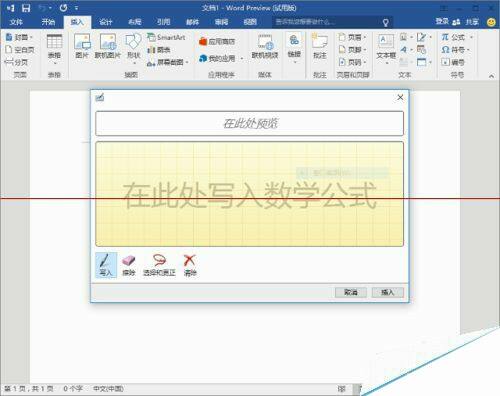Click the 图表 (Chart) icon

[159, 50]
